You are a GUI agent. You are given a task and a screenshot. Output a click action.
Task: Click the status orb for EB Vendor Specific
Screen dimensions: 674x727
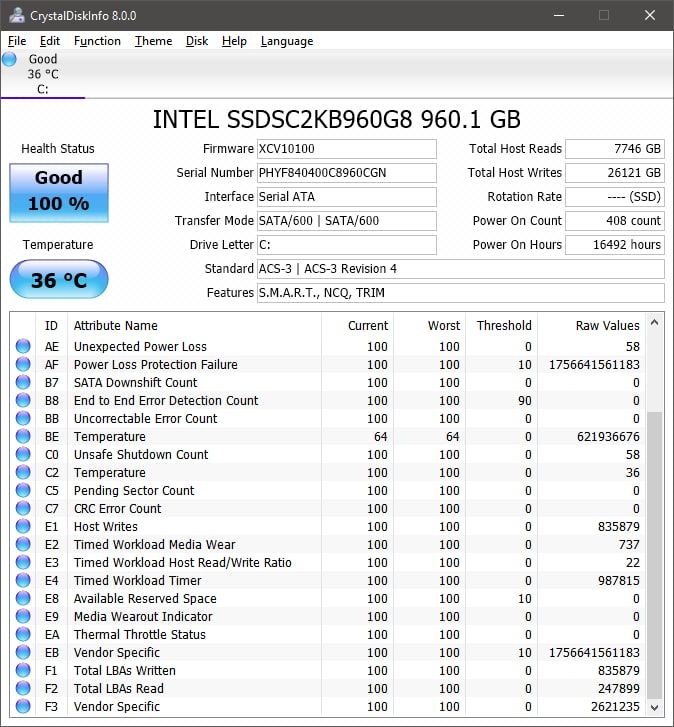pyautogui.click(x=23, y=652)
